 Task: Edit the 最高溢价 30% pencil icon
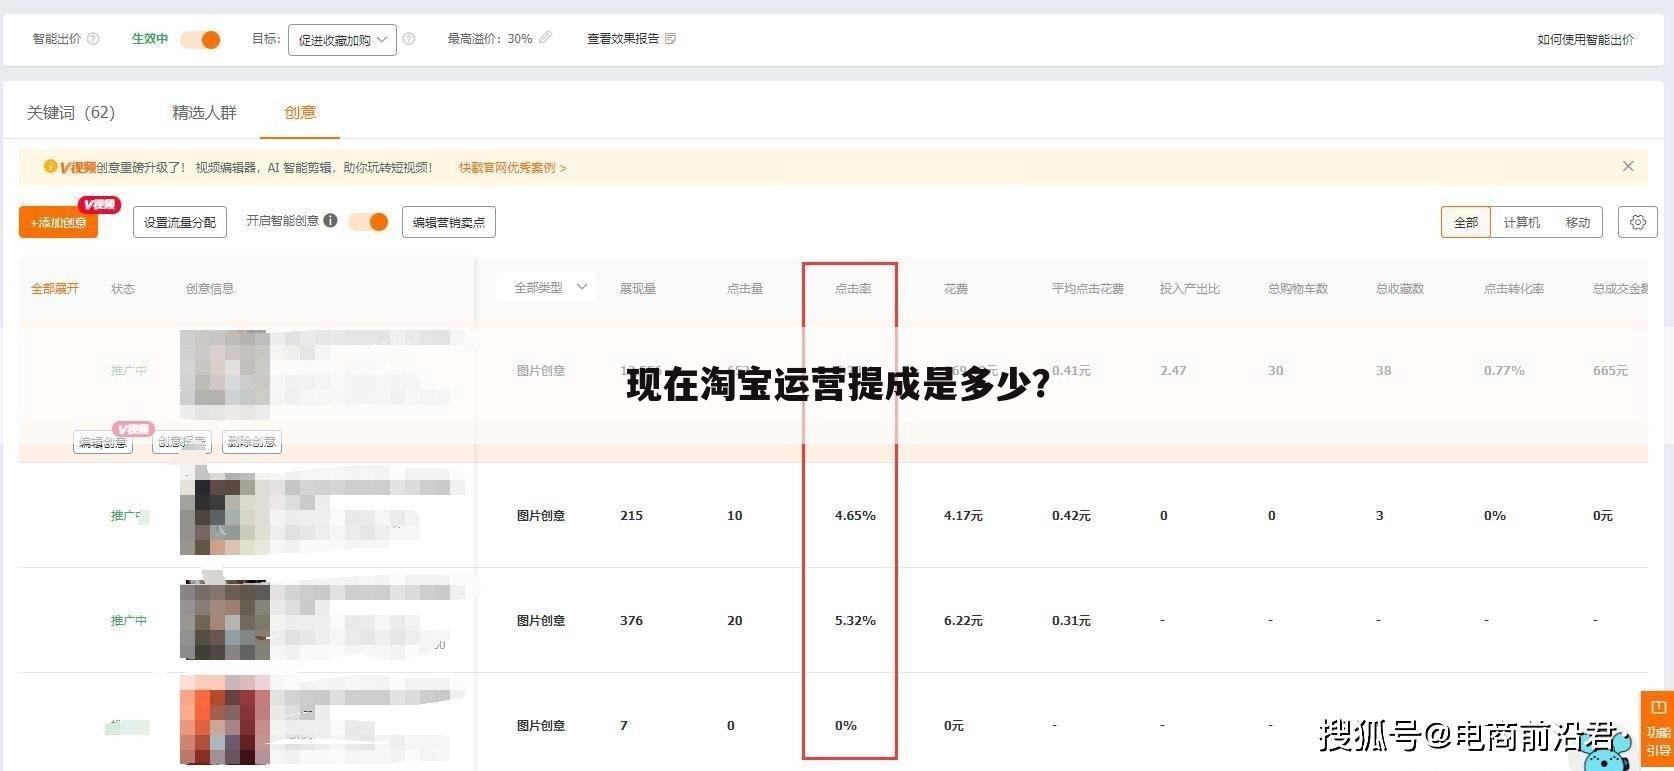point(545,38)
